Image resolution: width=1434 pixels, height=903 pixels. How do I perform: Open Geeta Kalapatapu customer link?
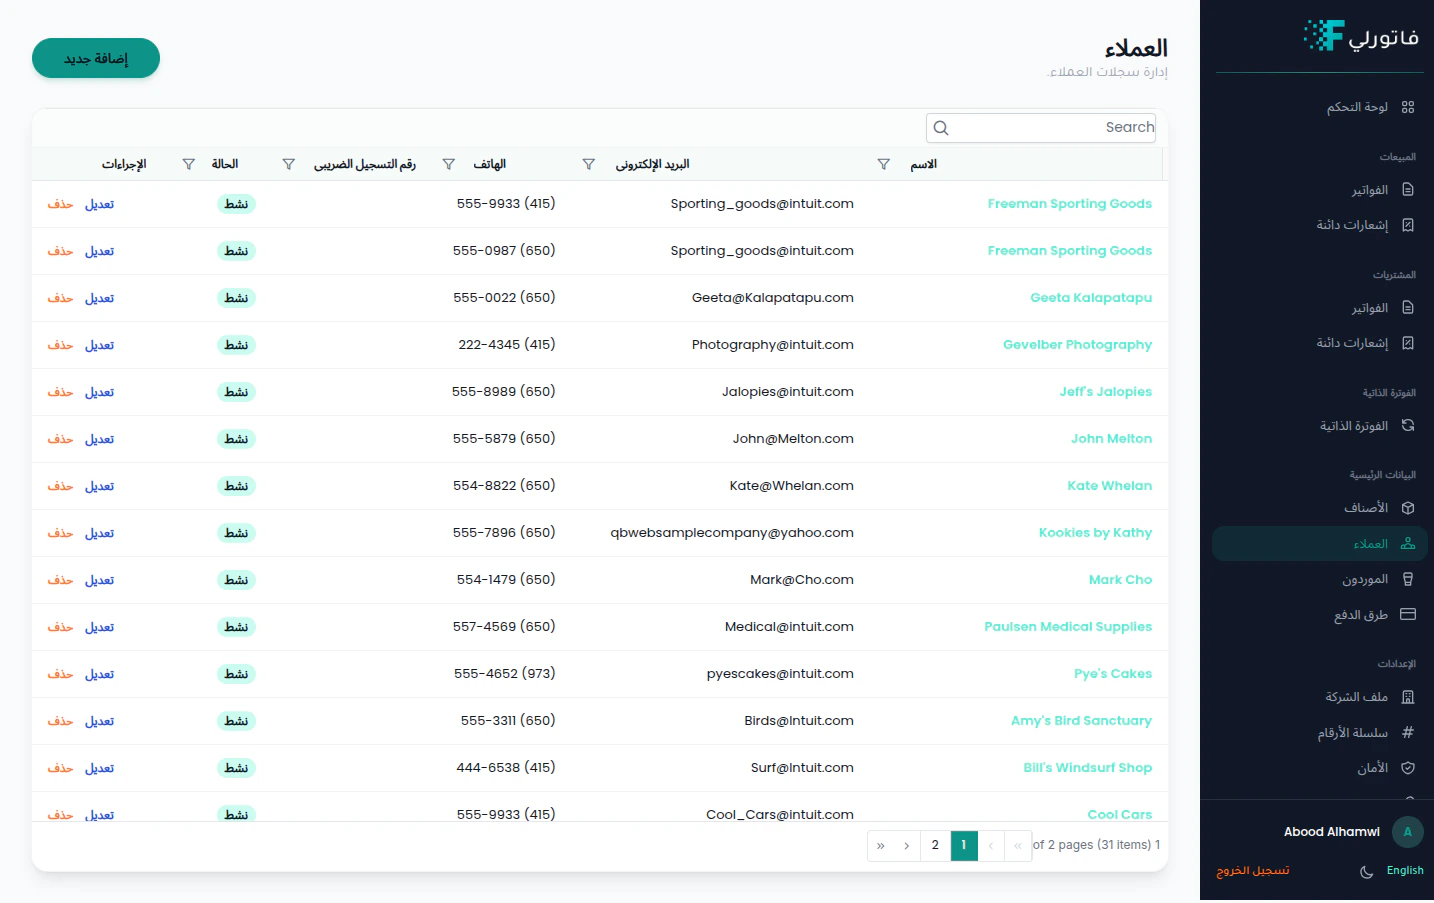coord(1091,298)
